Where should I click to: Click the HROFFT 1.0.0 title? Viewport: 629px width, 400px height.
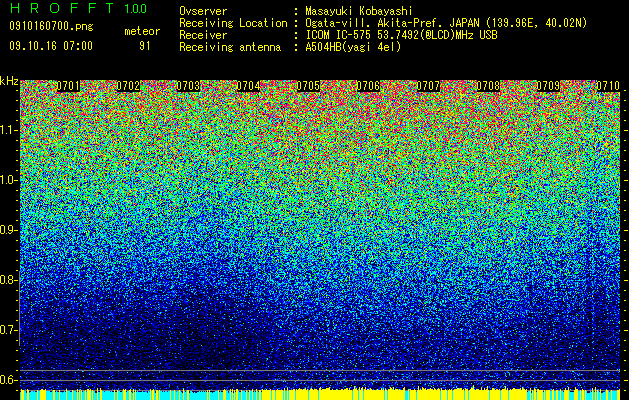[x=78, y=8]
